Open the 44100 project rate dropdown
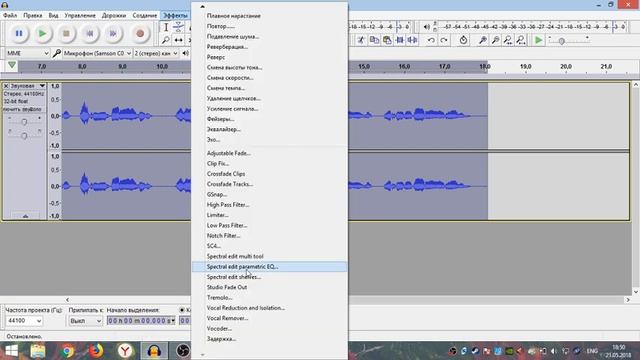Image resolution: width=640 pixels, height=360 pixels. coord(24,321)
